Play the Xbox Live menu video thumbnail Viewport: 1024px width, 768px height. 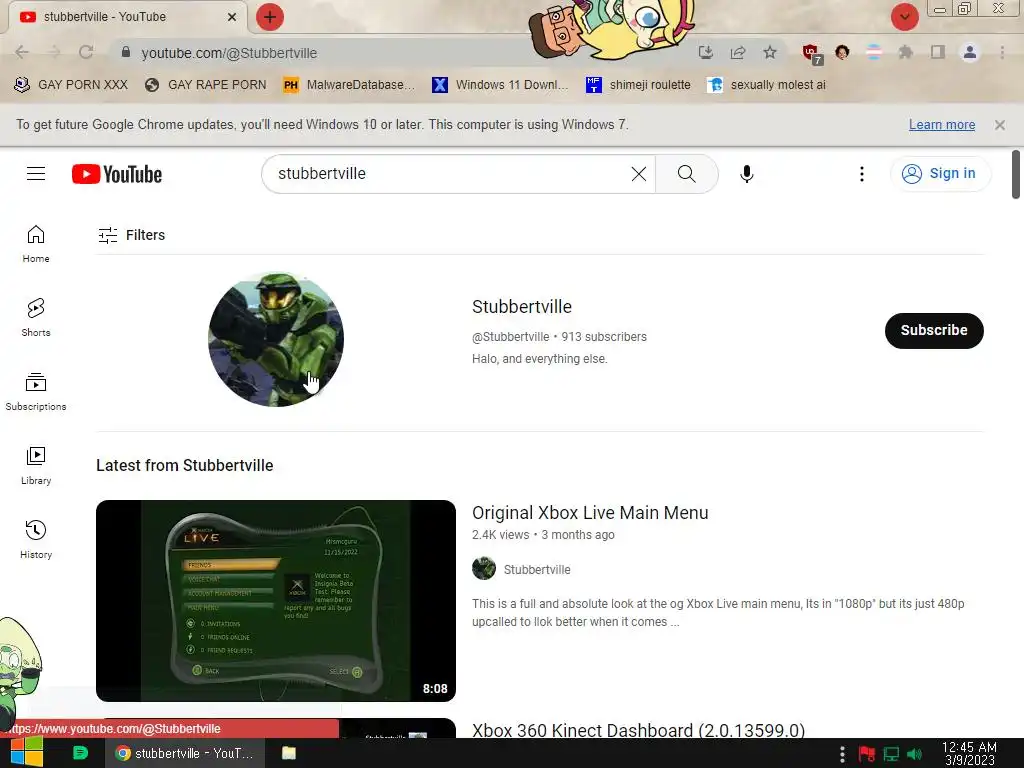pyautogui.click(x=276, y=601)
